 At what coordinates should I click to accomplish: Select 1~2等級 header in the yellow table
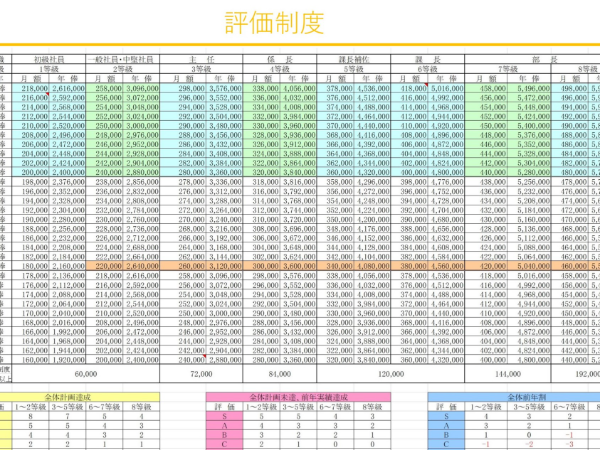pyautogui.click(x=30, y=407)
